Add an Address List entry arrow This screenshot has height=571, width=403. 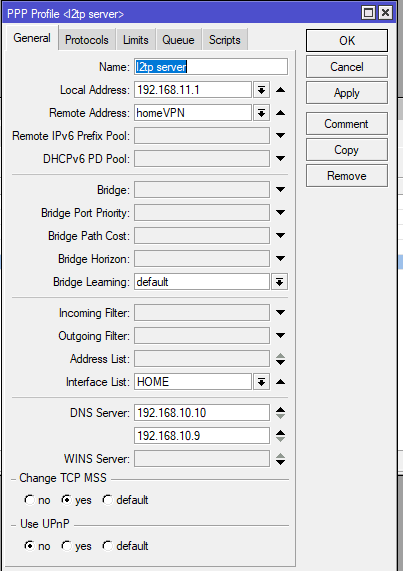[x=280, y=362]
